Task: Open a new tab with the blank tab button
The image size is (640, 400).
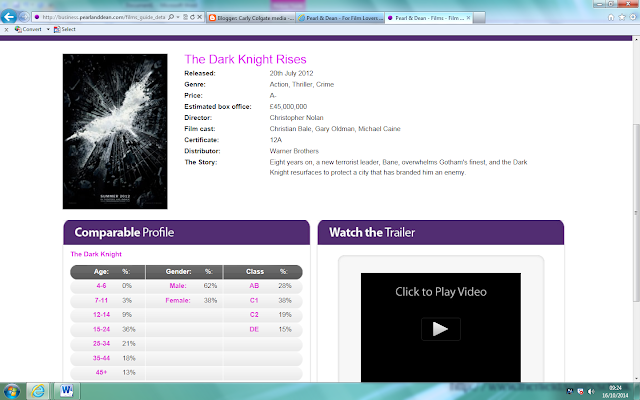Action: pyautogui.click(x=479, y=18)
